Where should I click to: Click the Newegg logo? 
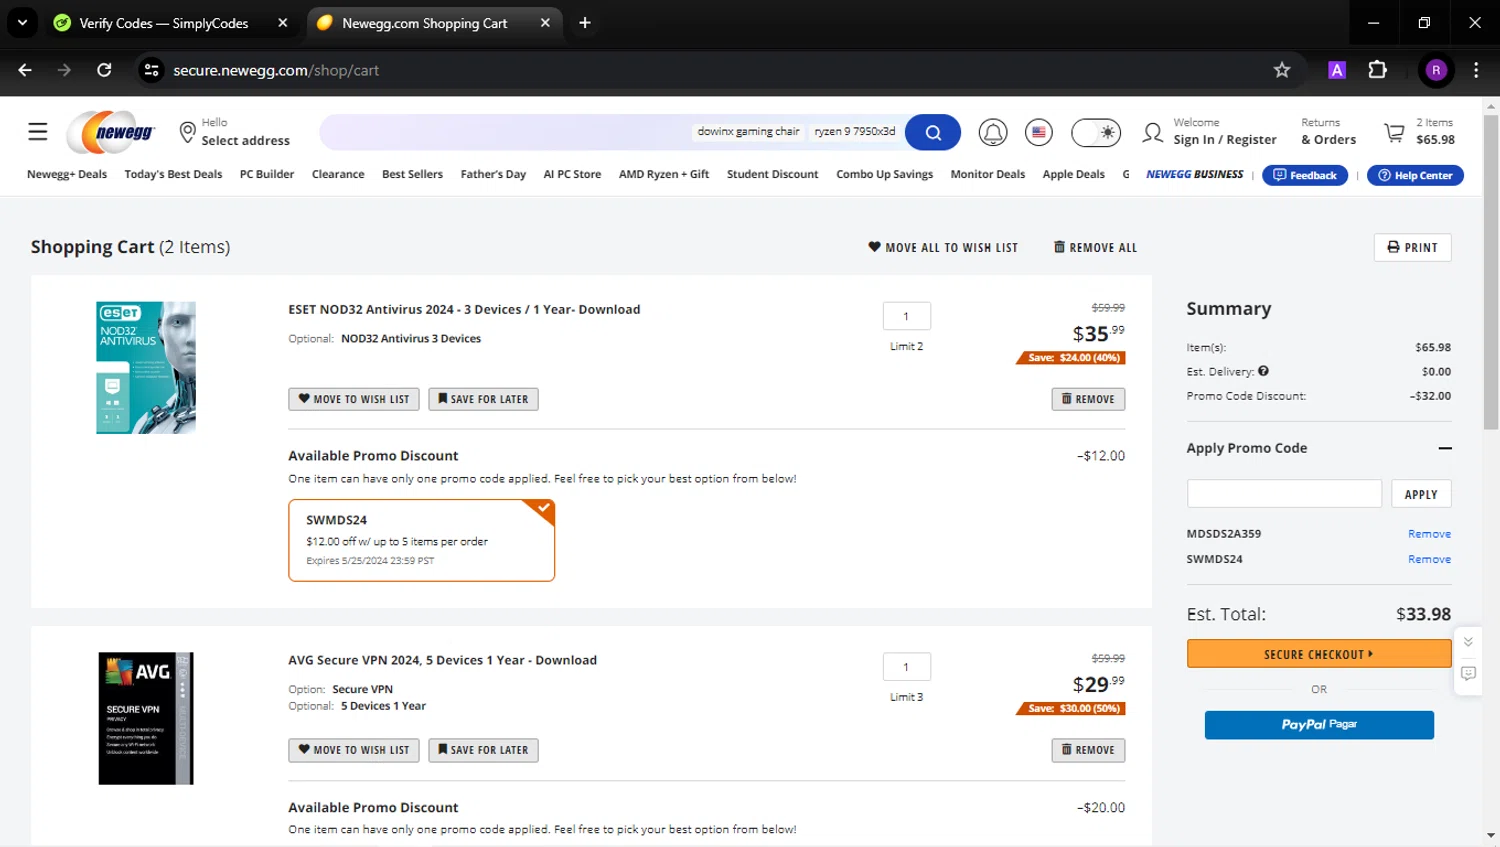[x=112, y=132]
